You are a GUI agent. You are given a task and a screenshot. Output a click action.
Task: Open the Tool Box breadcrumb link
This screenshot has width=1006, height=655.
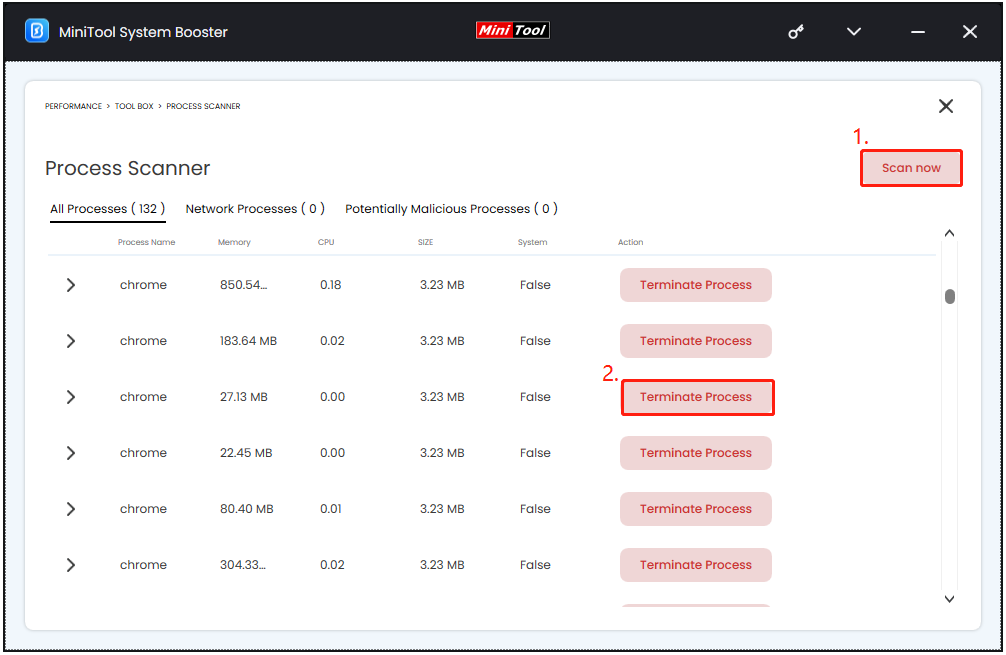coord(134,106)
